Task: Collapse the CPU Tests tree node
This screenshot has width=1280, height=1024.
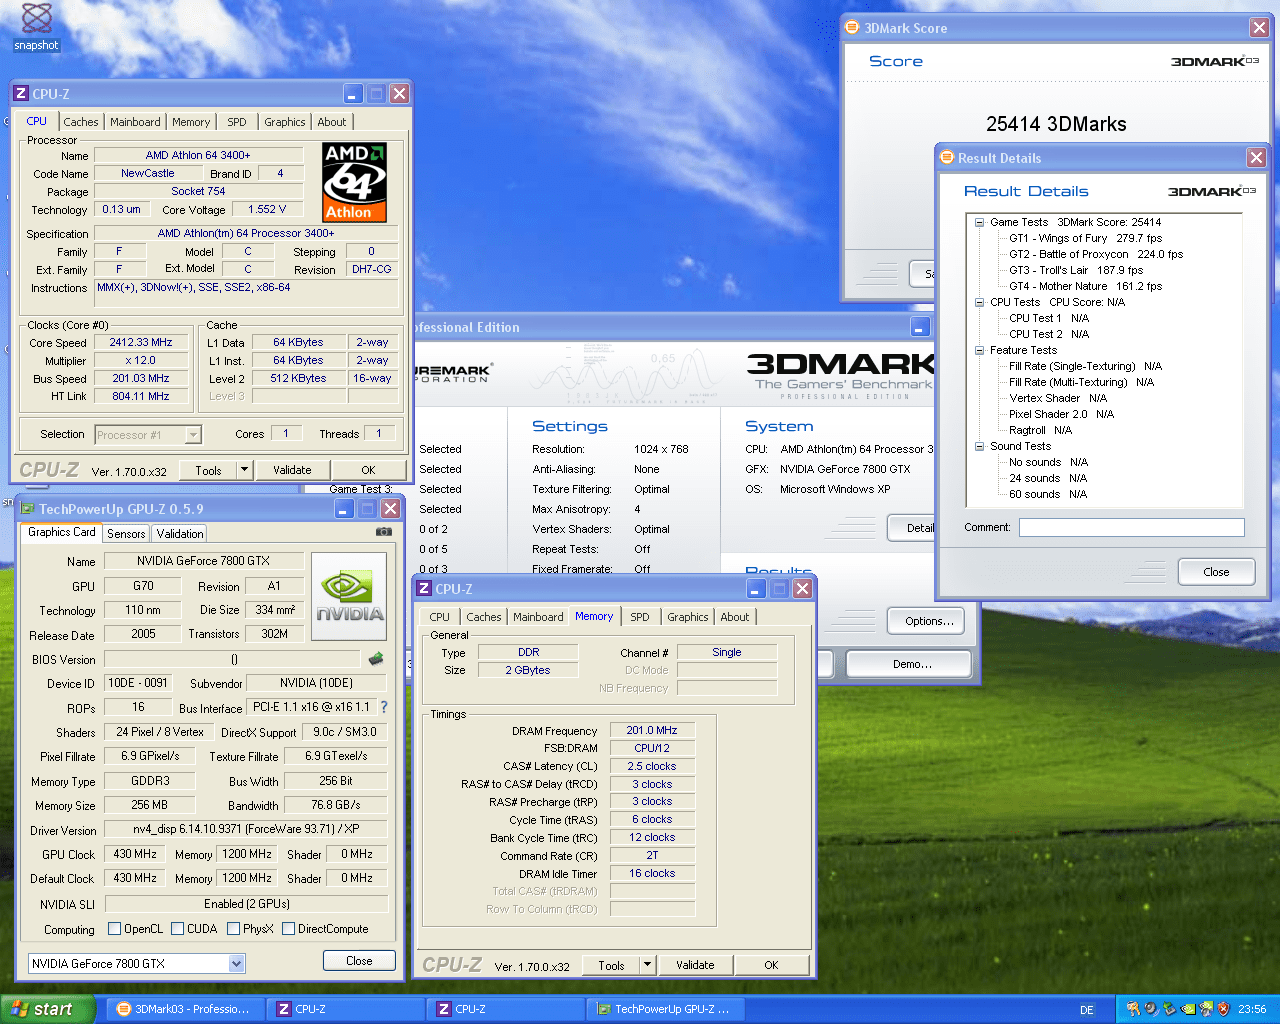Action: pyautogui.click(x=980, y=302)
